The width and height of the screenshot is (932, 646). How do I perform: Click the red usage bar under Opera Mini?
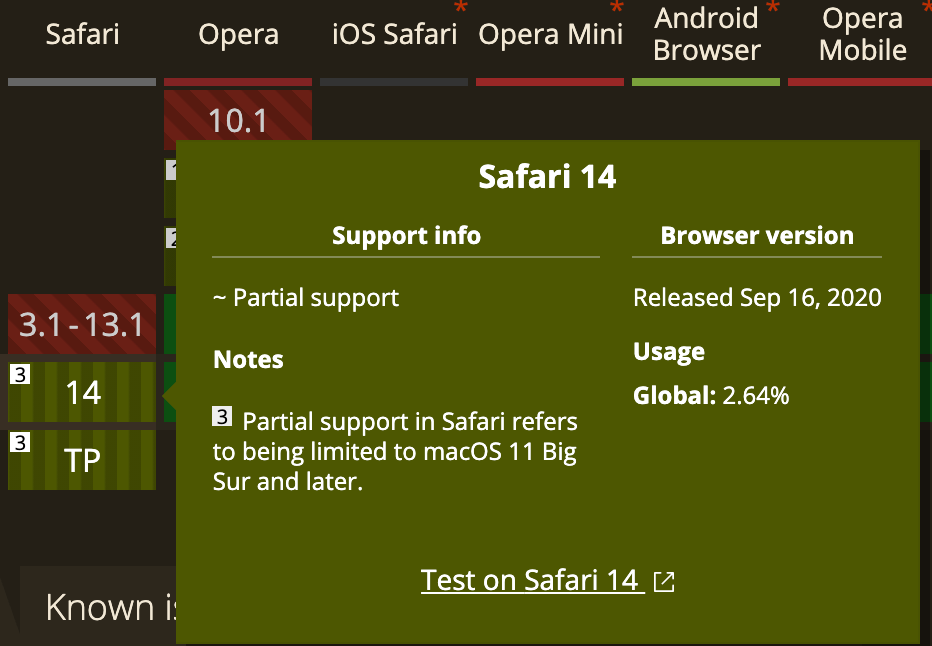(549, 80)
